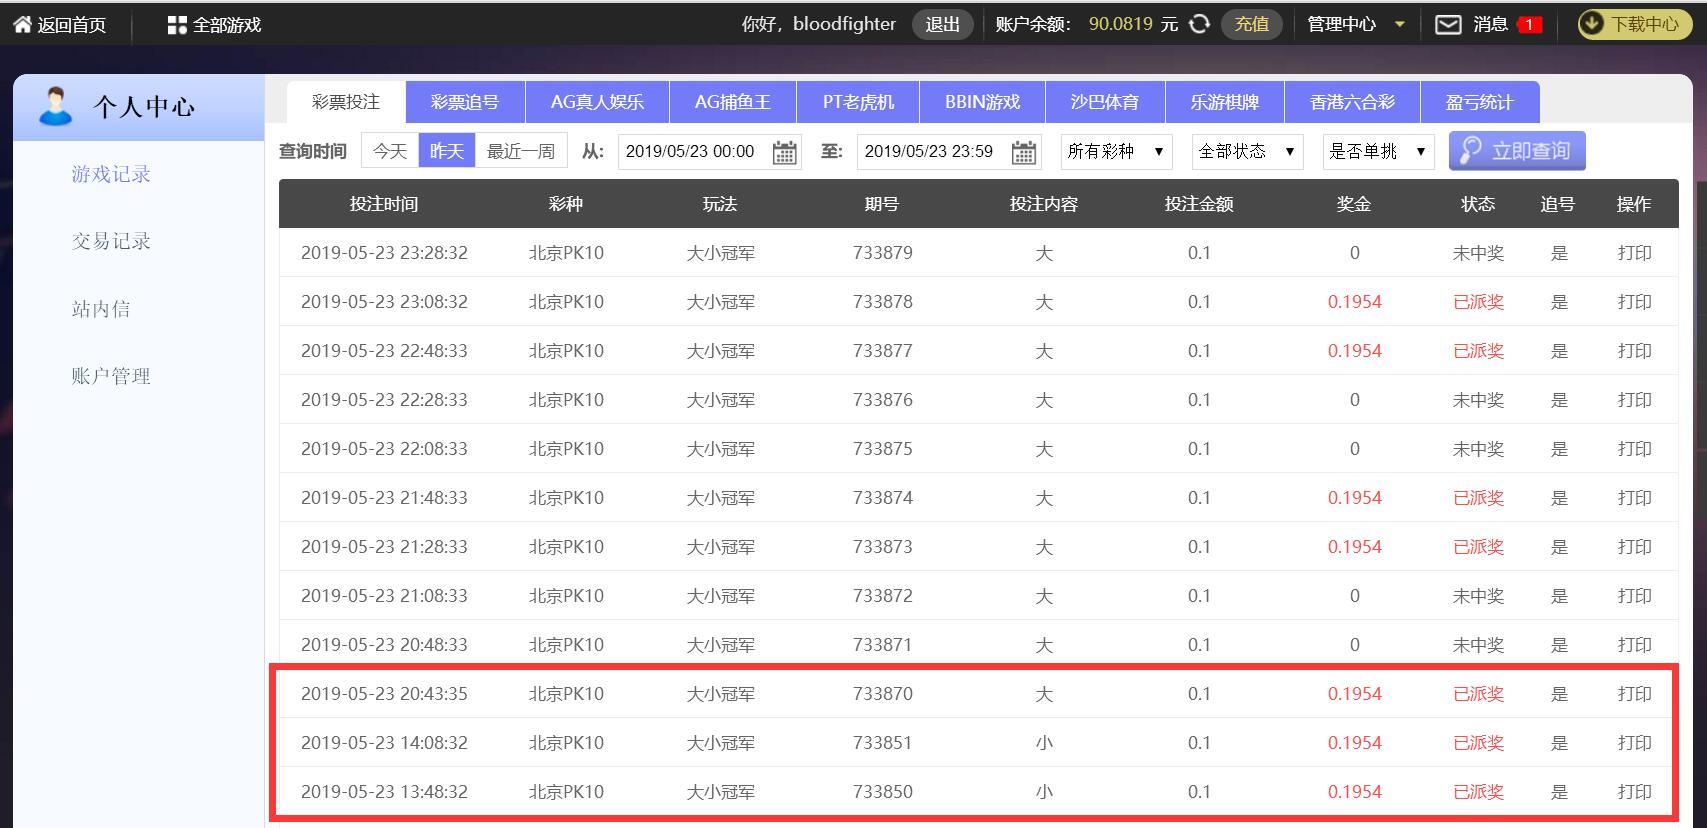This screenshot has width=1707, height=828.
Task: Click the timestamp 2019-05-23 23:28:32
Action: coord(384,253)
